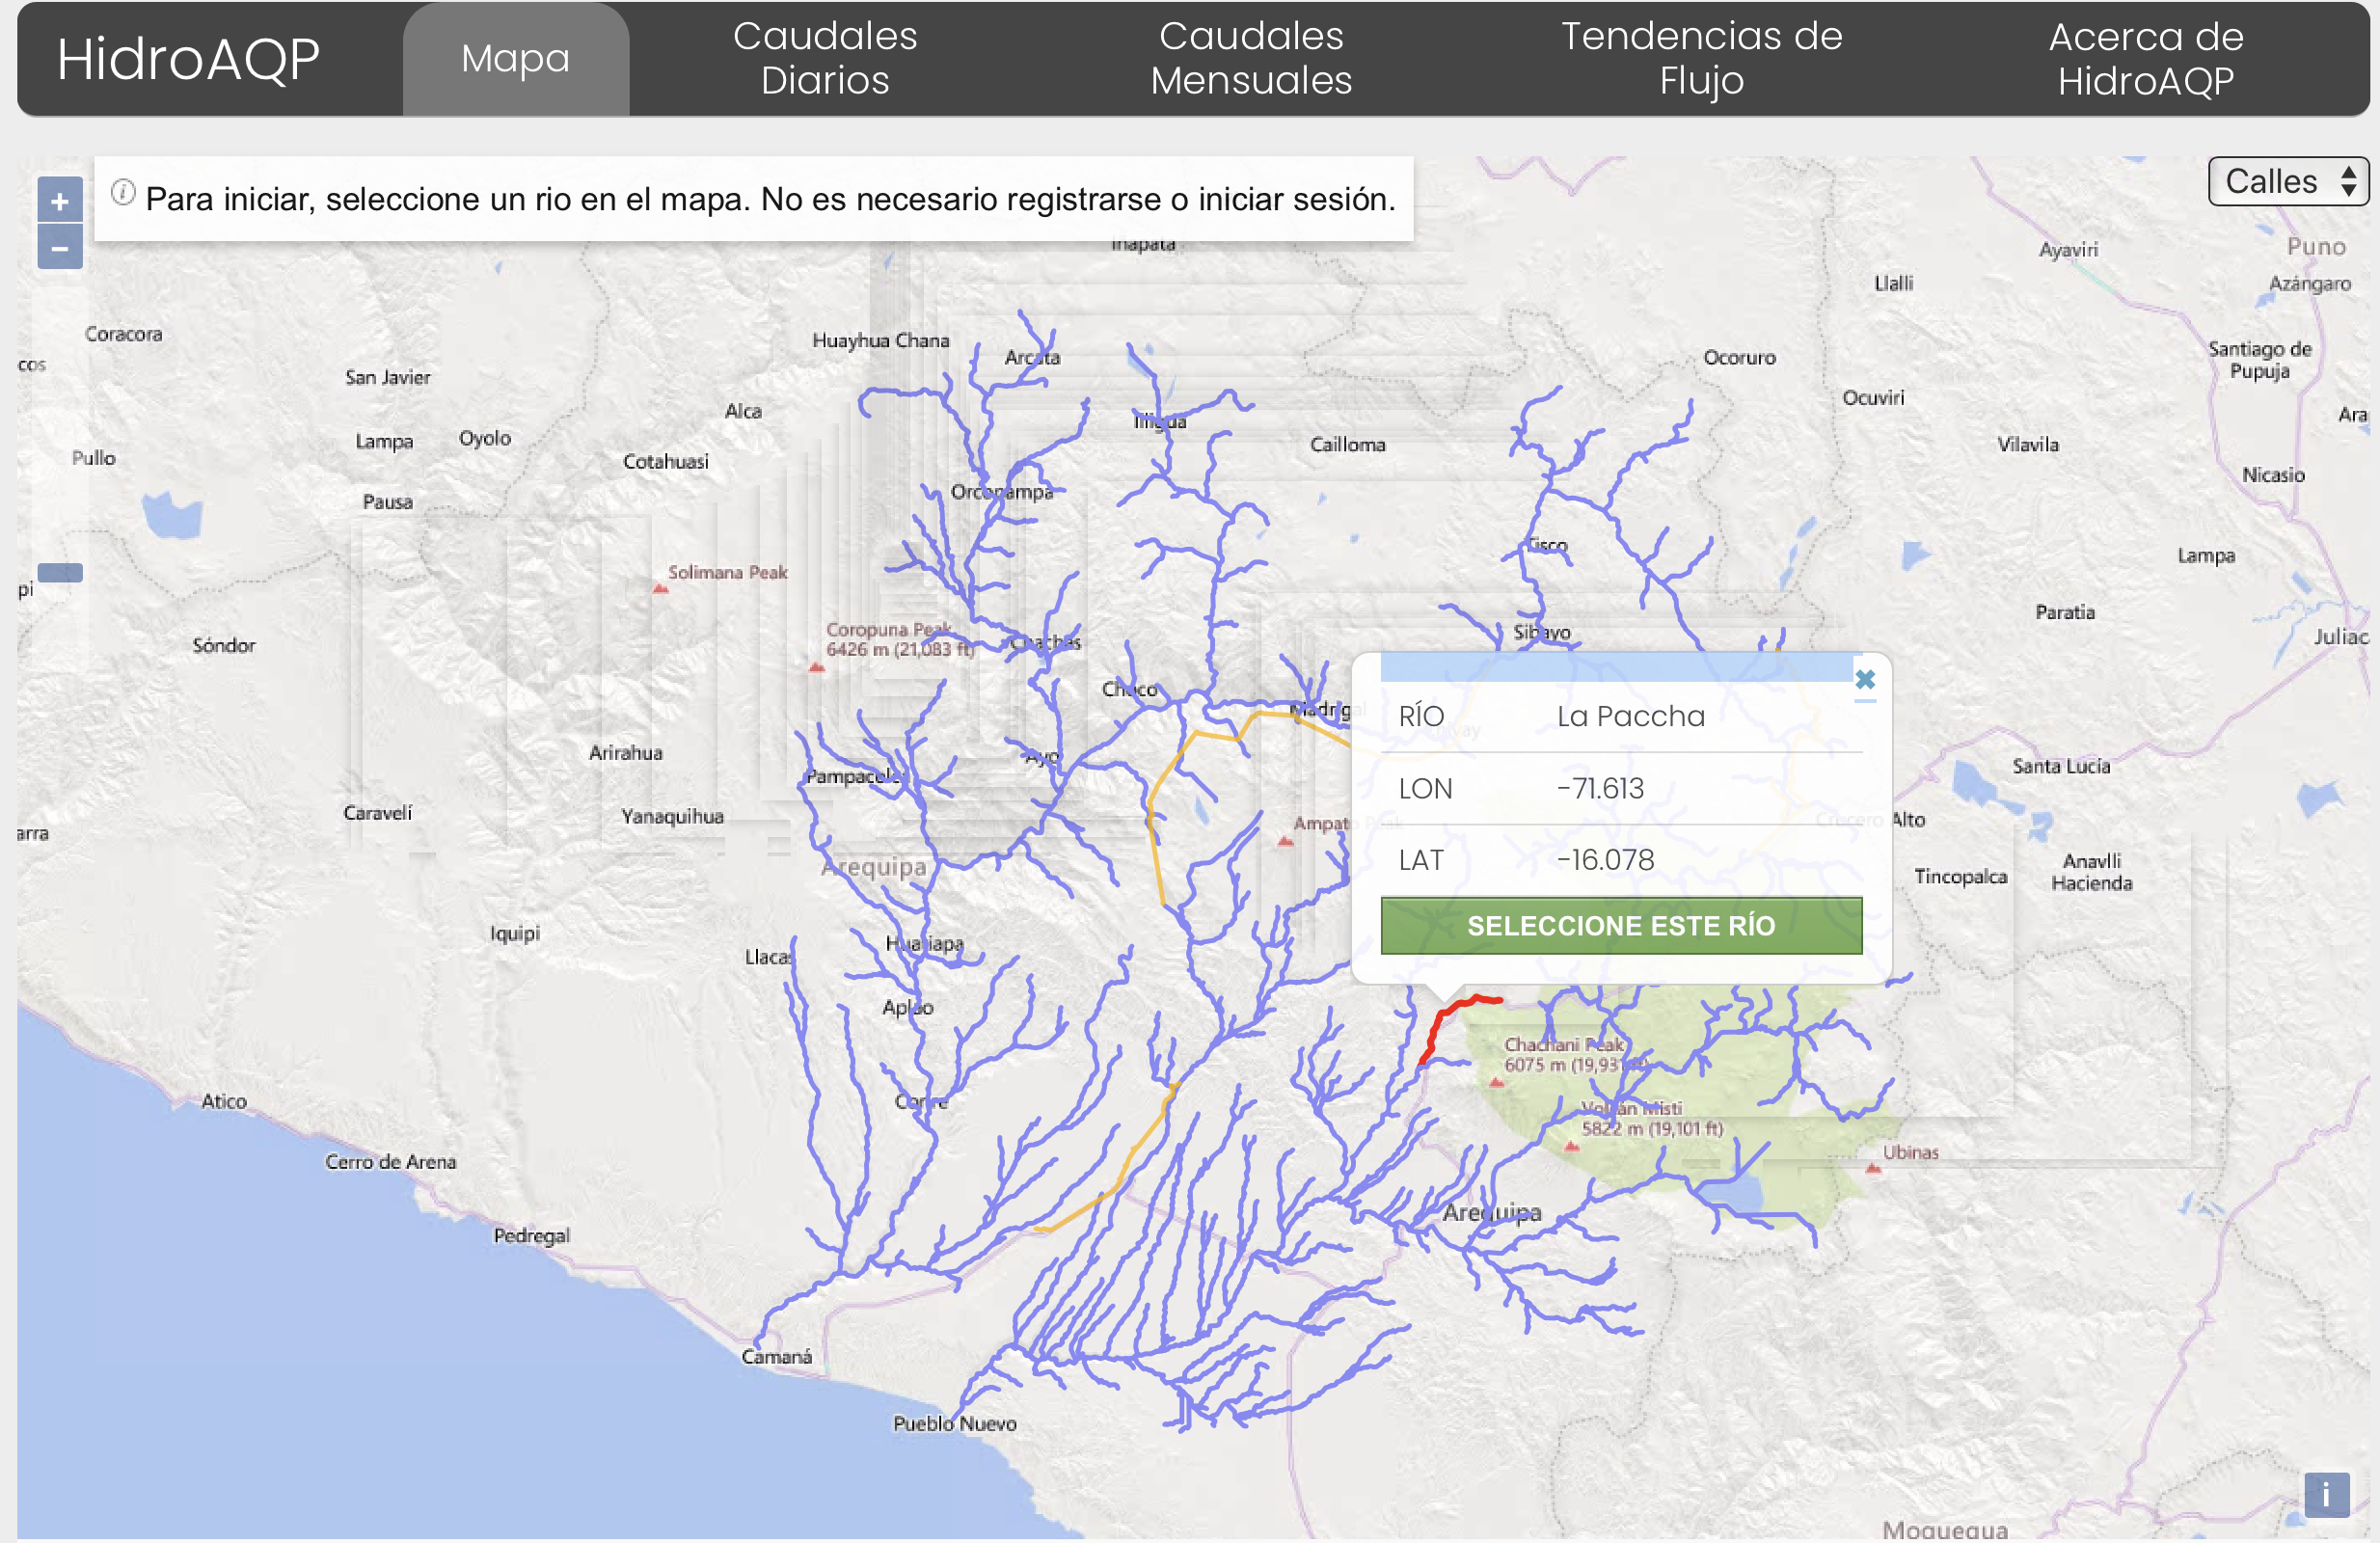The height and width of the screenshot is (1543, 2380).
Task: Click the Coropuna Peak mountain marker
Action: (817, 667)
